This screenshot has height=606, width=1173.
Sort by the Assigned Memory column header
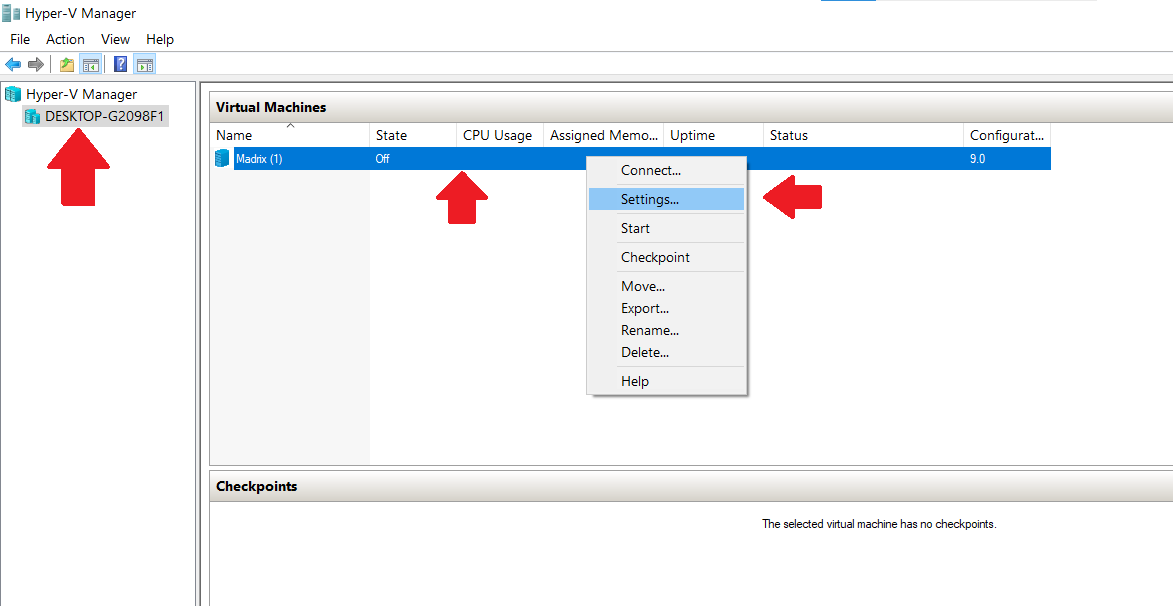click(x=604, y=135)
